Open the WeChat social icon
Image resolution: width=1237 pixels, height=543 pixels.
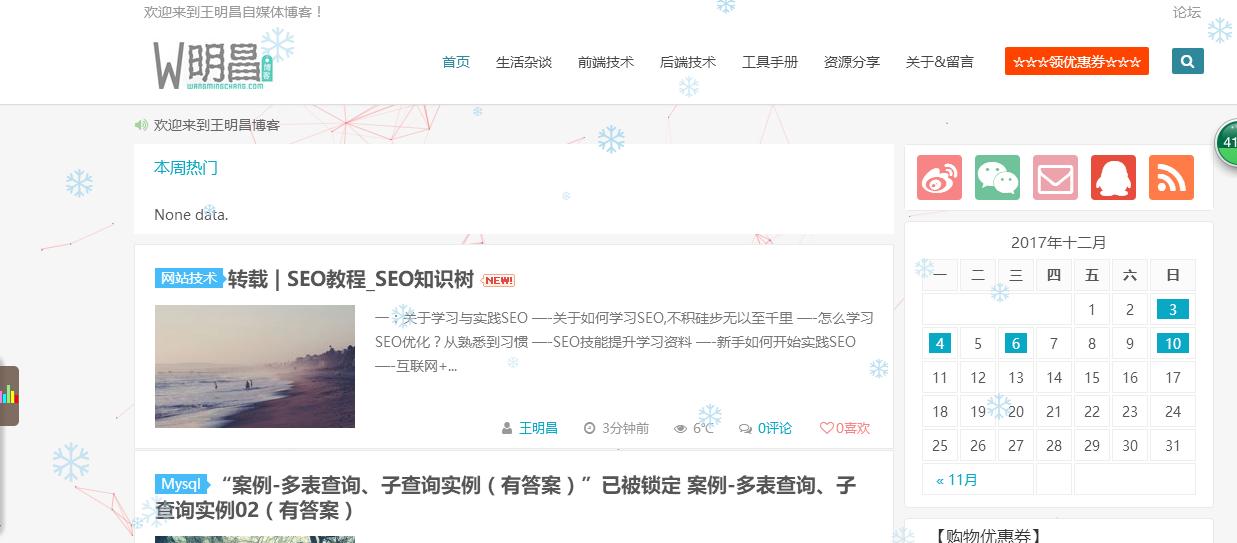997,178
